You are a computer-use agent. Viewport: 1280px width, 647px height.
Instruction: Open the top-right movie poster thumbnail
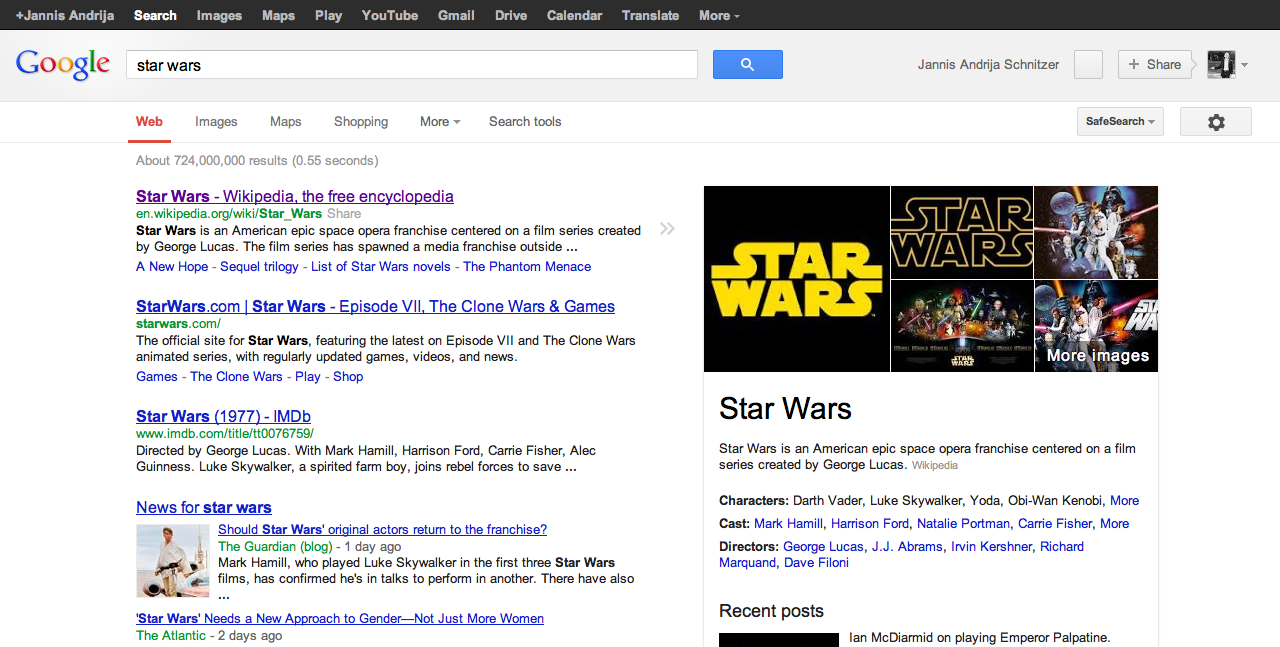[x=1096, y=232]
